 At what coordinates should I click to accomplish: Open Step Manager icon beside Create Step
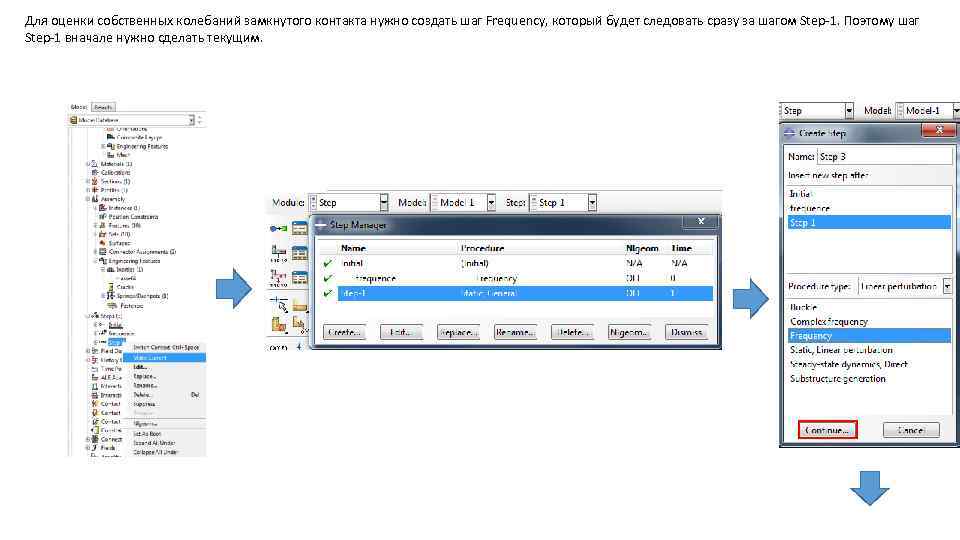click(x=299, y=228)
